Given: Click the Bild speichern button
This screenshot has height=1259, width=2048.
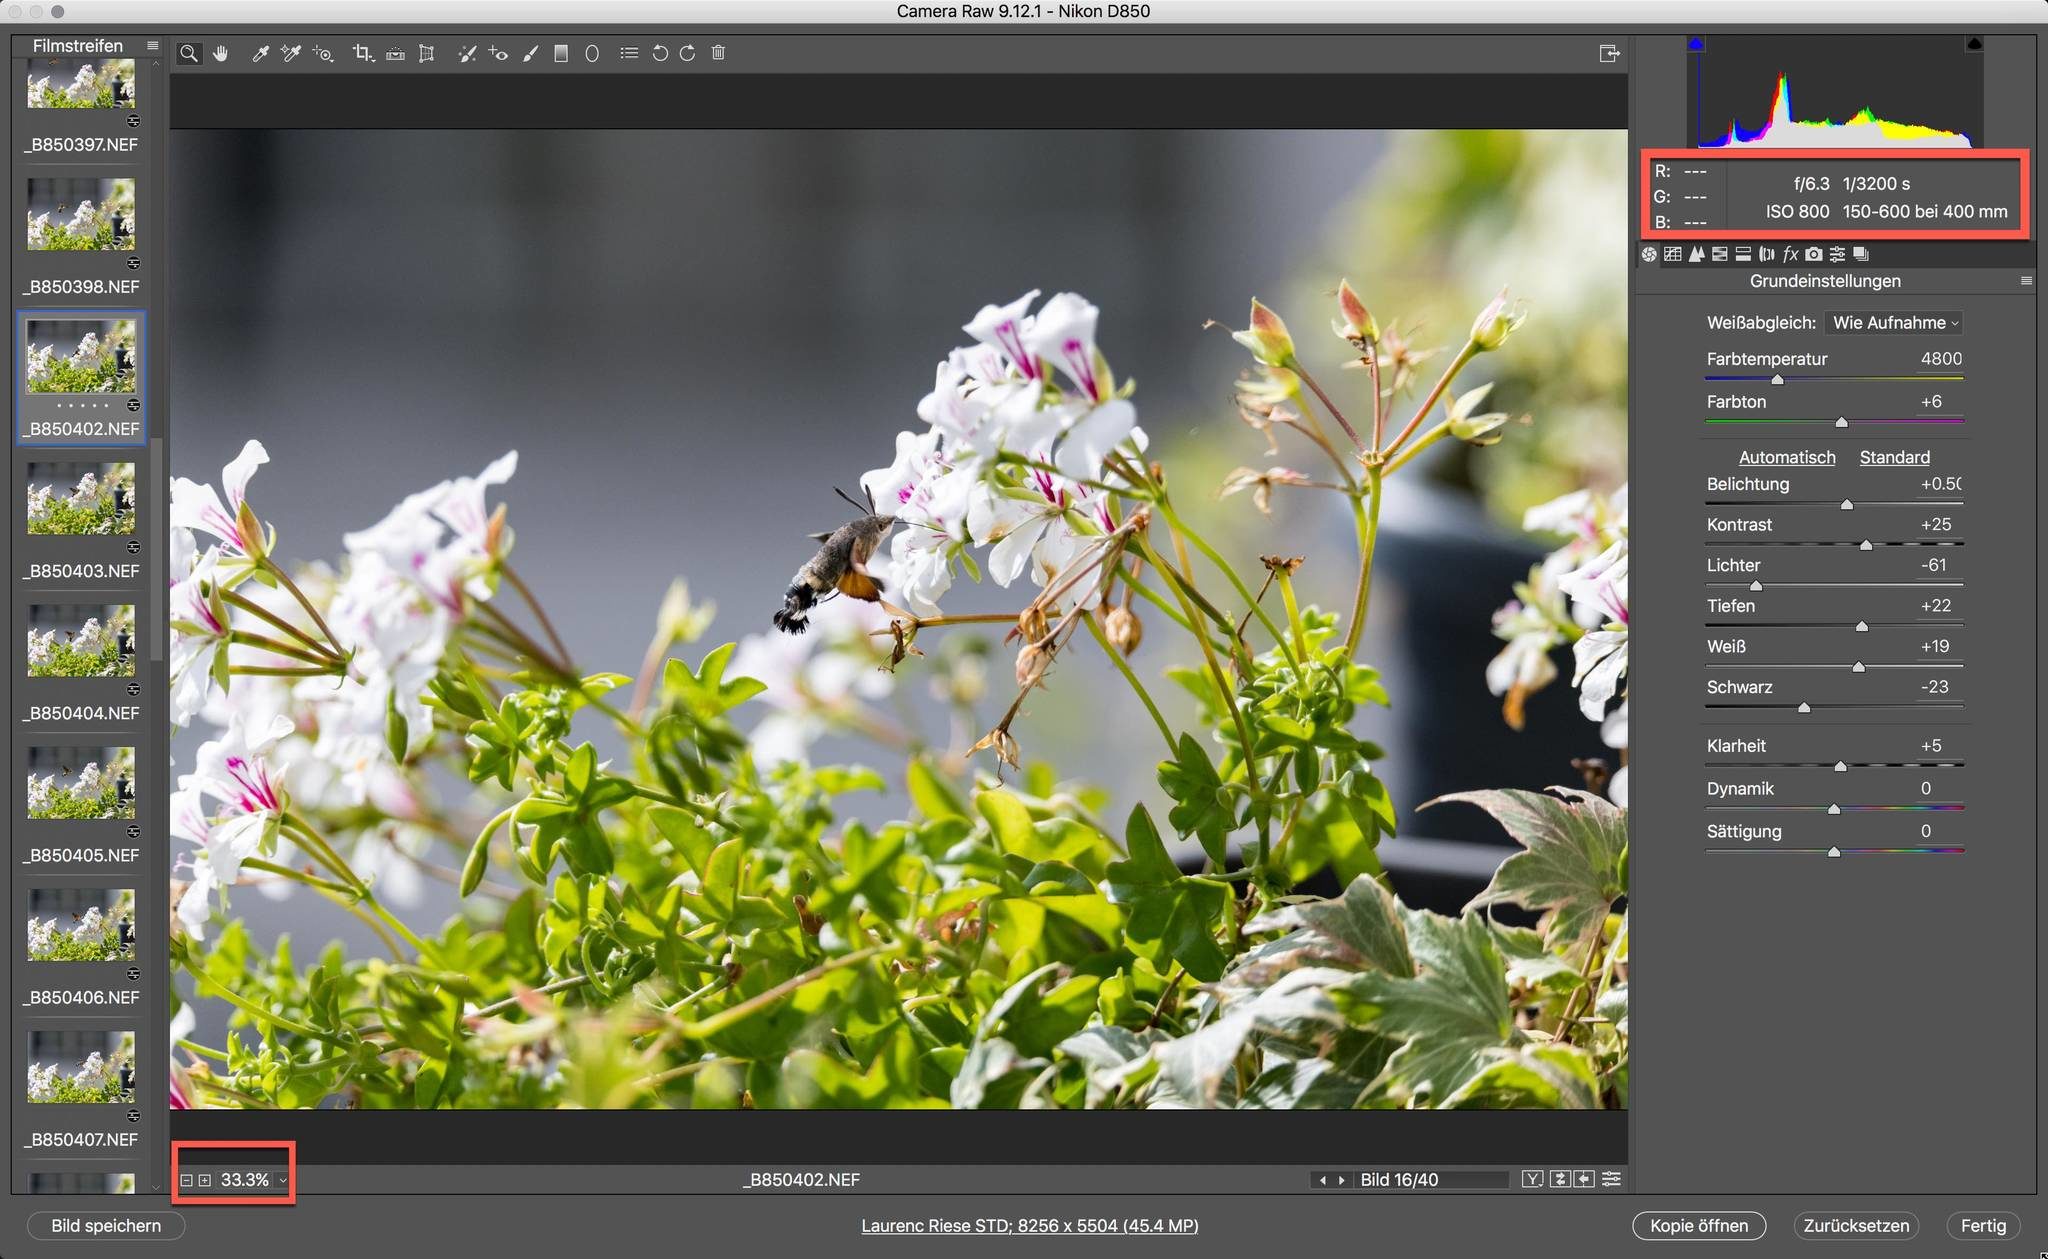Looking at the screenshot, I should click(106, 1225).
